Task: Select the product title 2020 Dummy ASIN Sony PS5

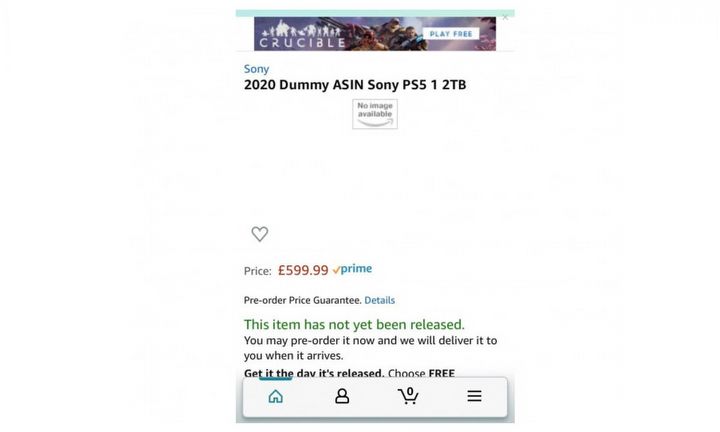Action: 355,85
